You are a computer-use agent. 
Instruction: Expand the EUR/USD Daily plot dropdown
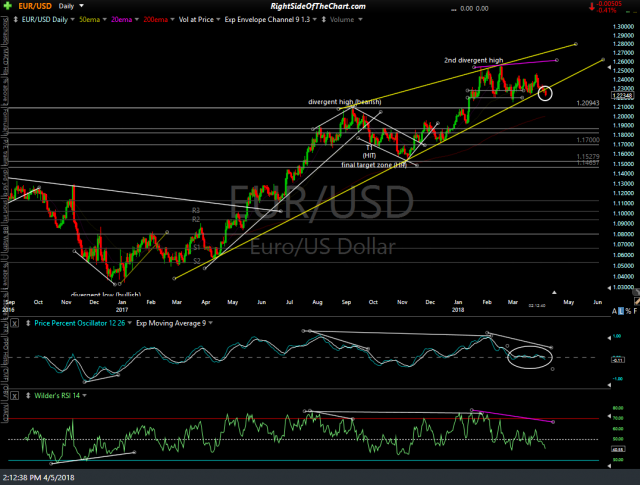coord(73,20)
